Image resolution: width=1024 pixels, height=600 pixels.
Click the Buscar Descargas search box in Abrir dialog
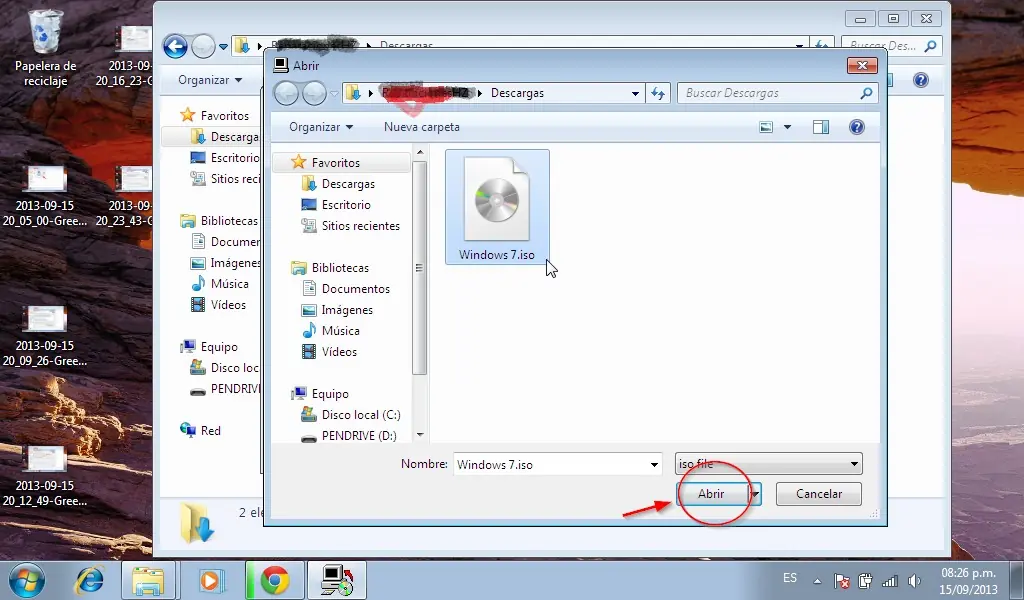pos(769,93)
